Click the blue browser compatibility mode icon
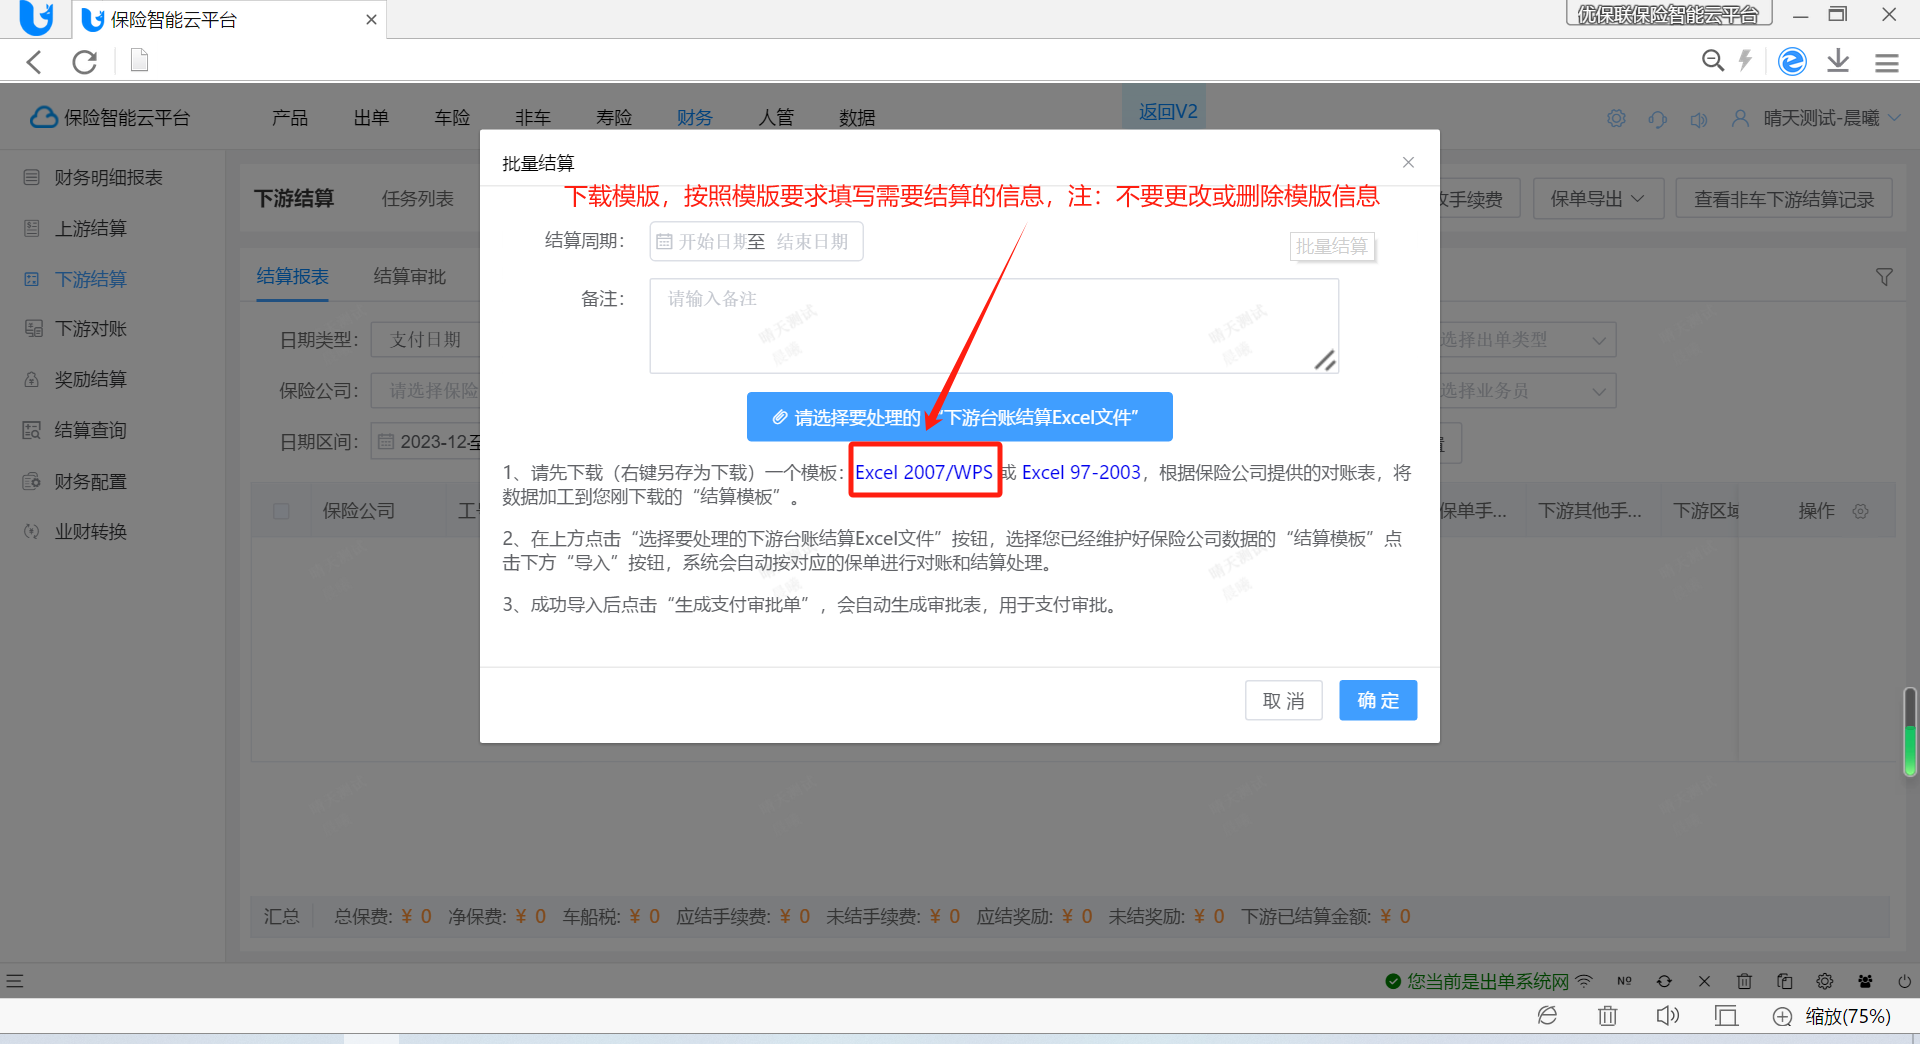1920x1044 pixels. click(1792, 61)
